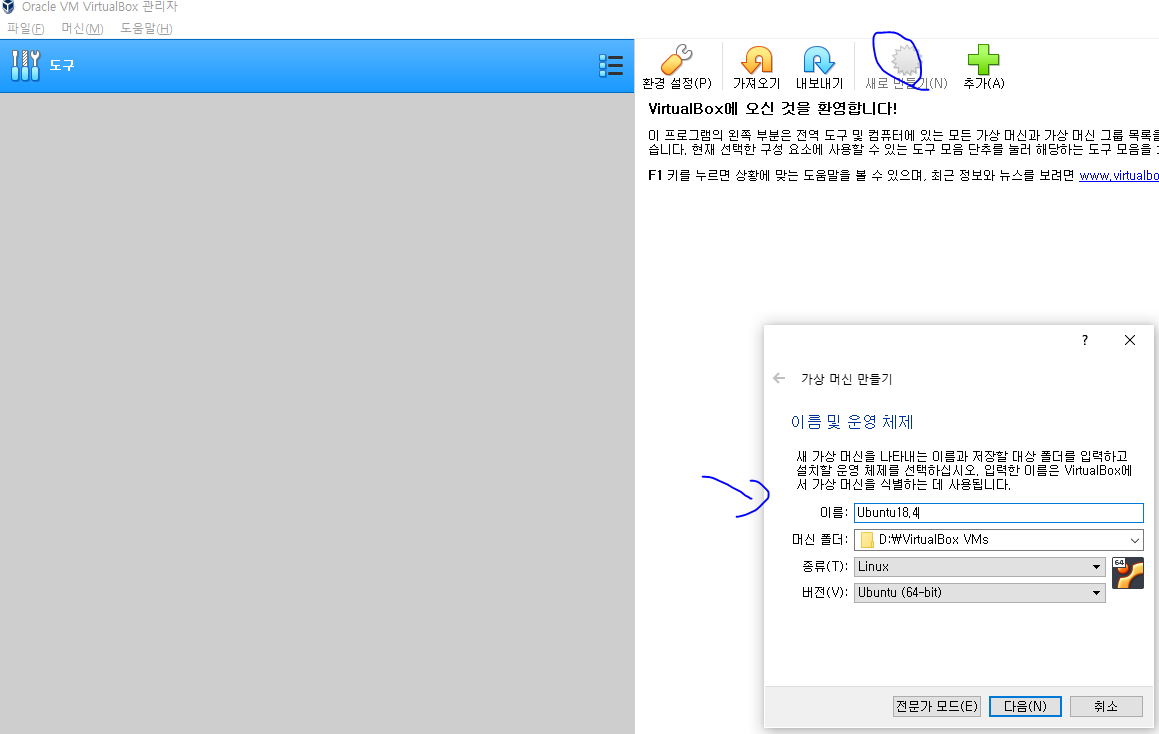
Task: Click the folder icon in the machine folder field
Action: pos(867,540)
